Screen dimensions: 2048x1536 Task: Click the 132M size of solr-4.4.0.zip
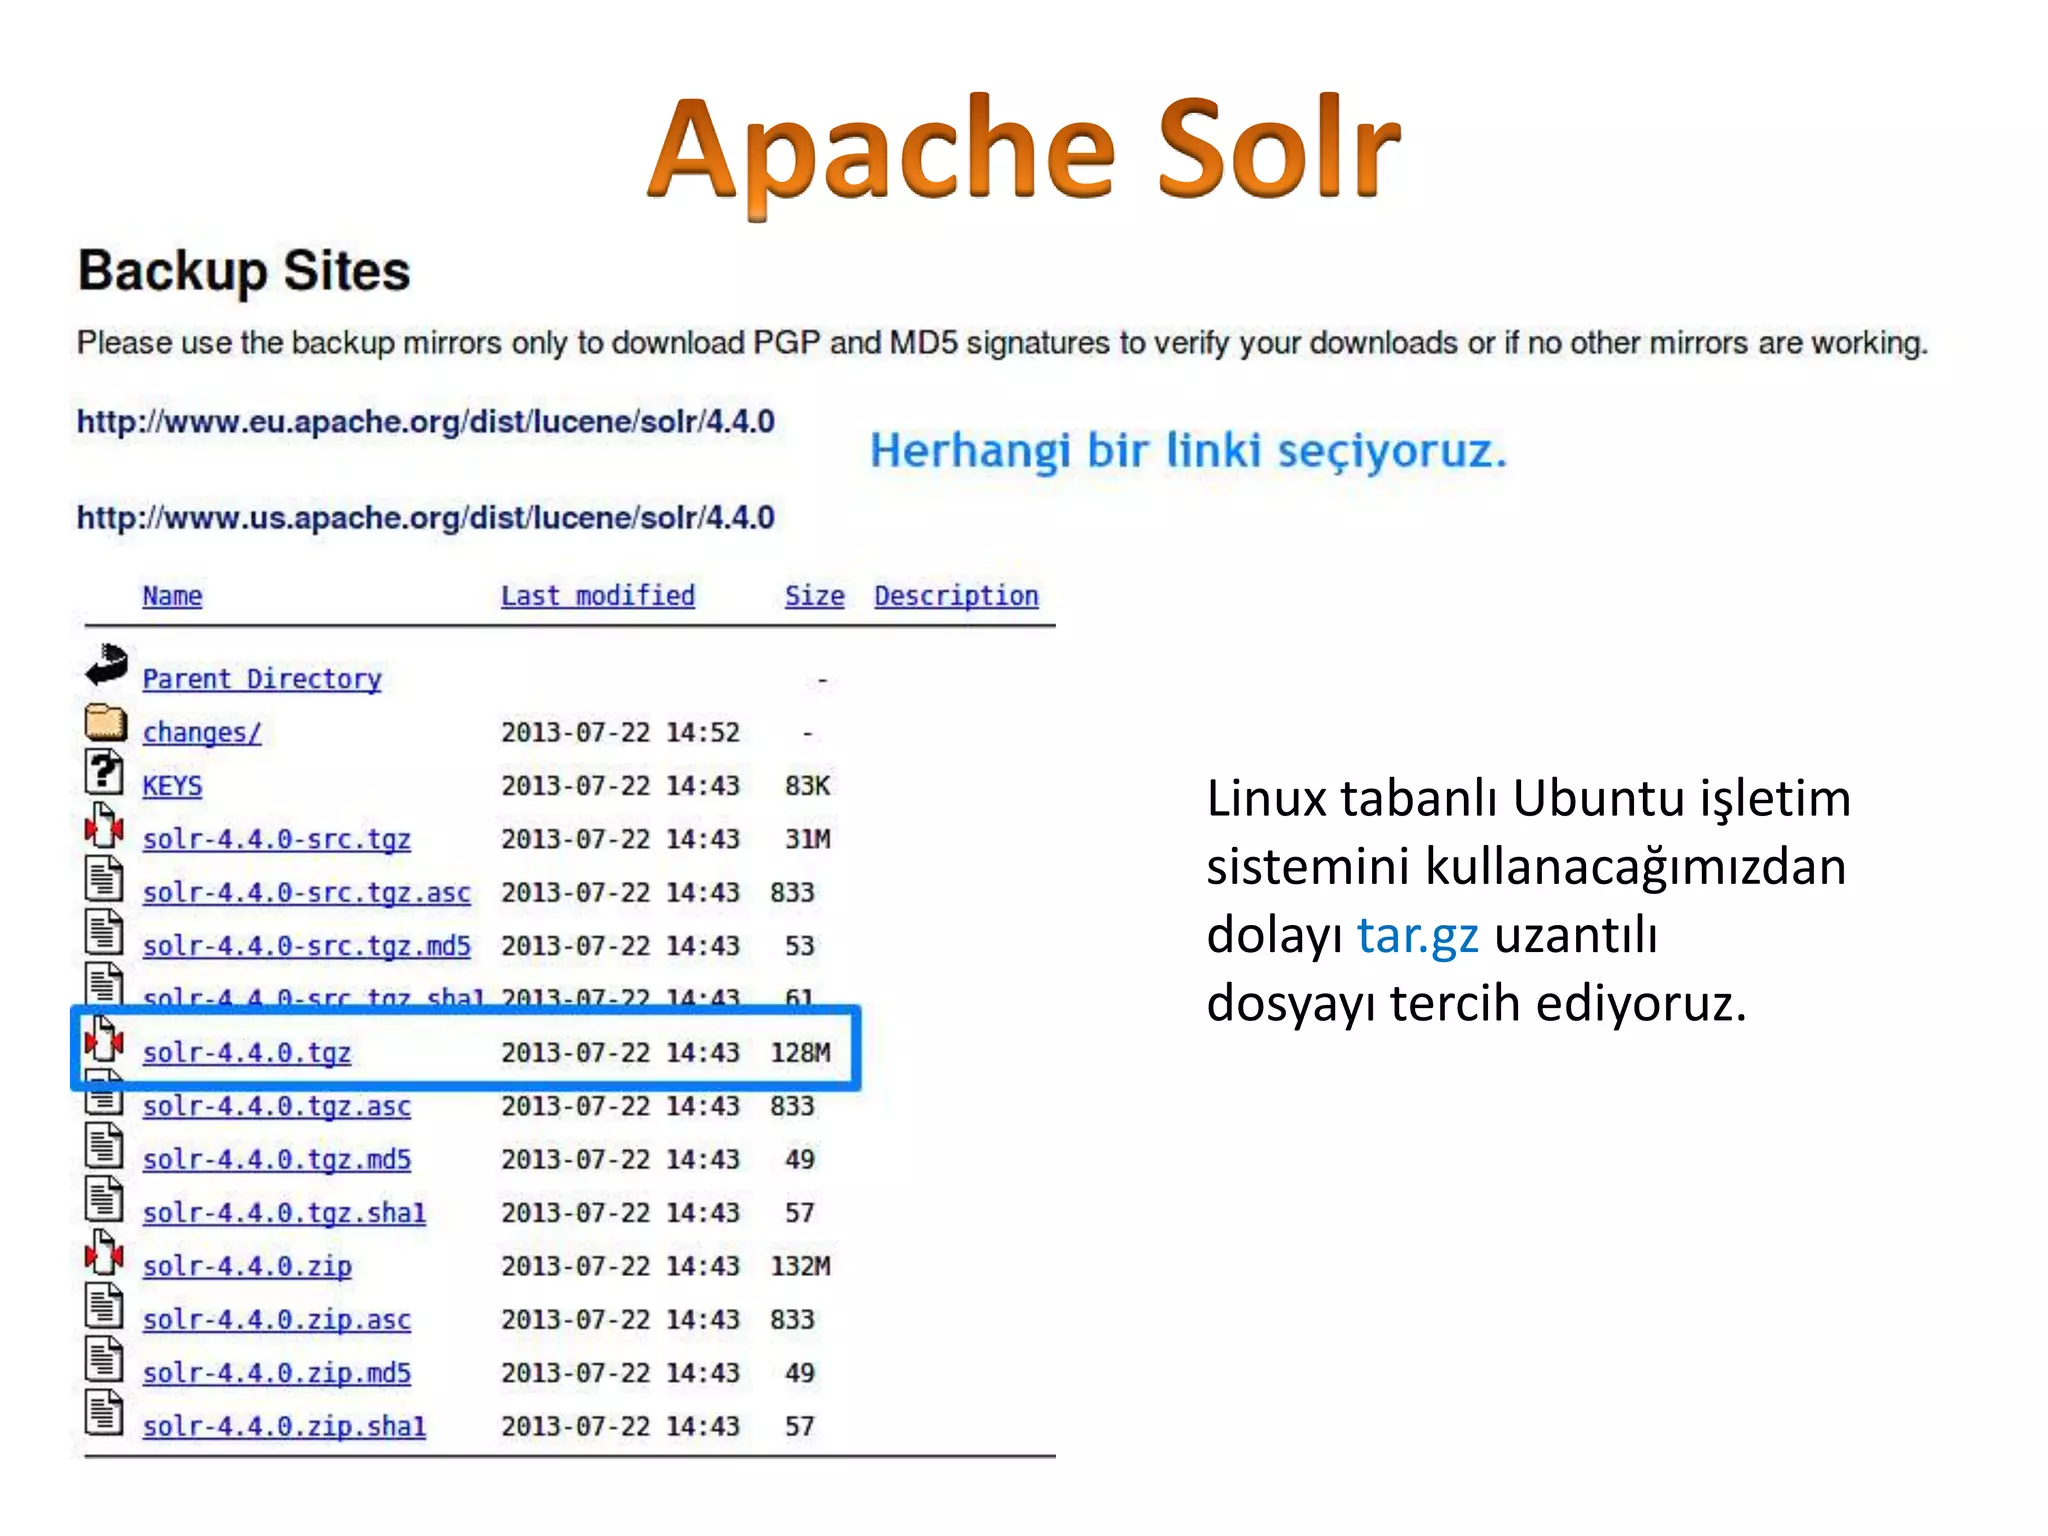(800, 1266)
